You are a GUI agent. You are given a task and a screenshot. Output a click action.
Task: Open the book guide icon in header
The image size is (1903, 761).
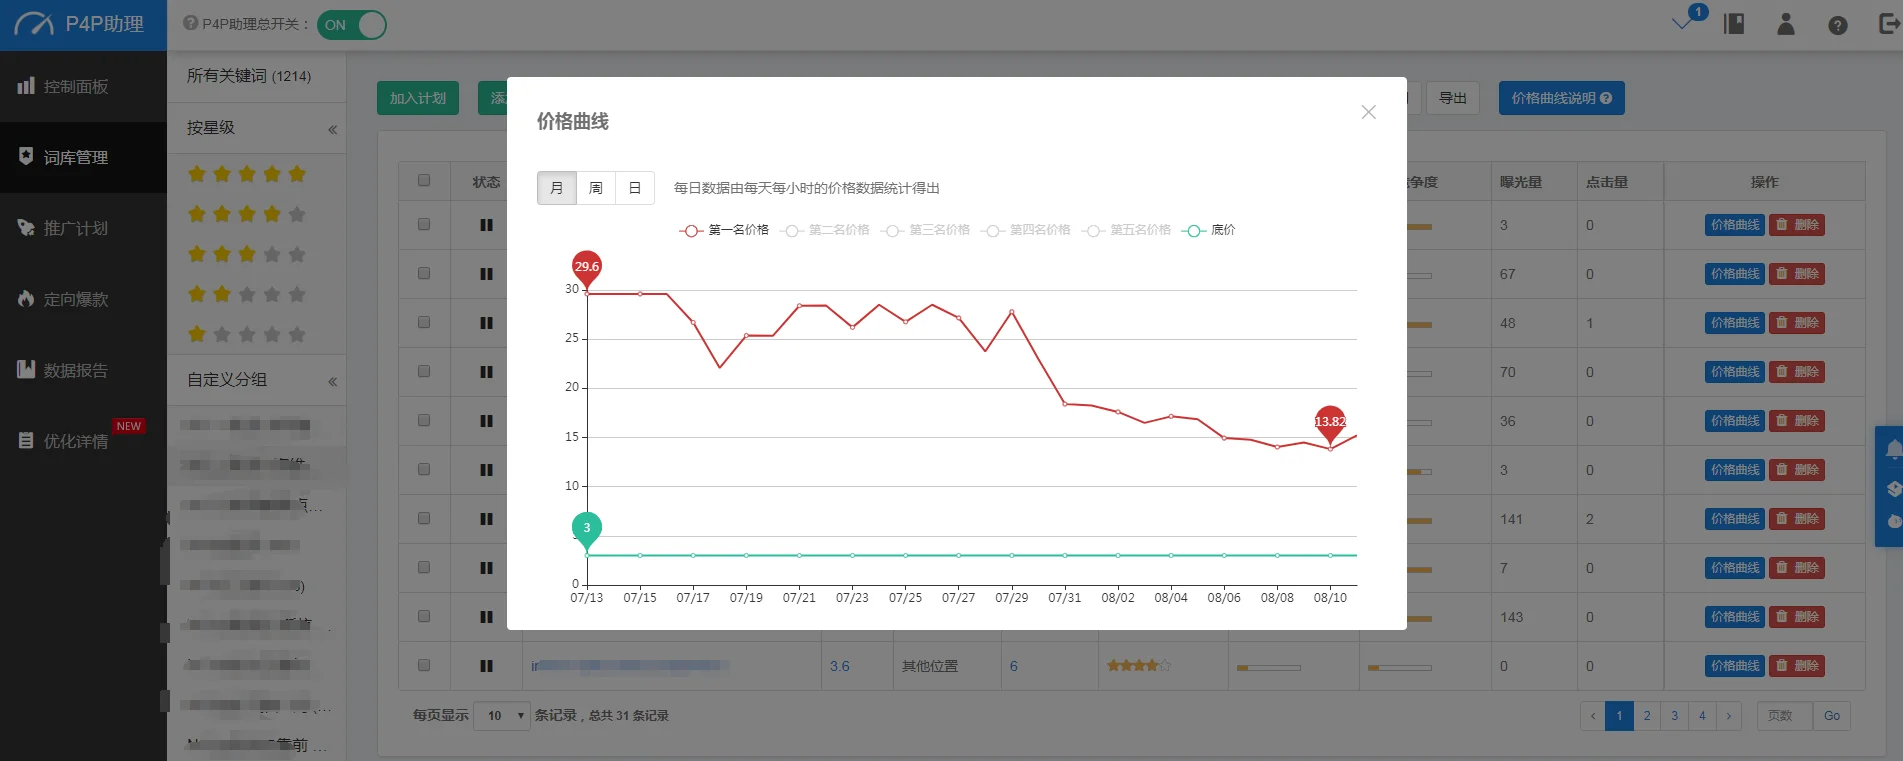coord(1733,25)
